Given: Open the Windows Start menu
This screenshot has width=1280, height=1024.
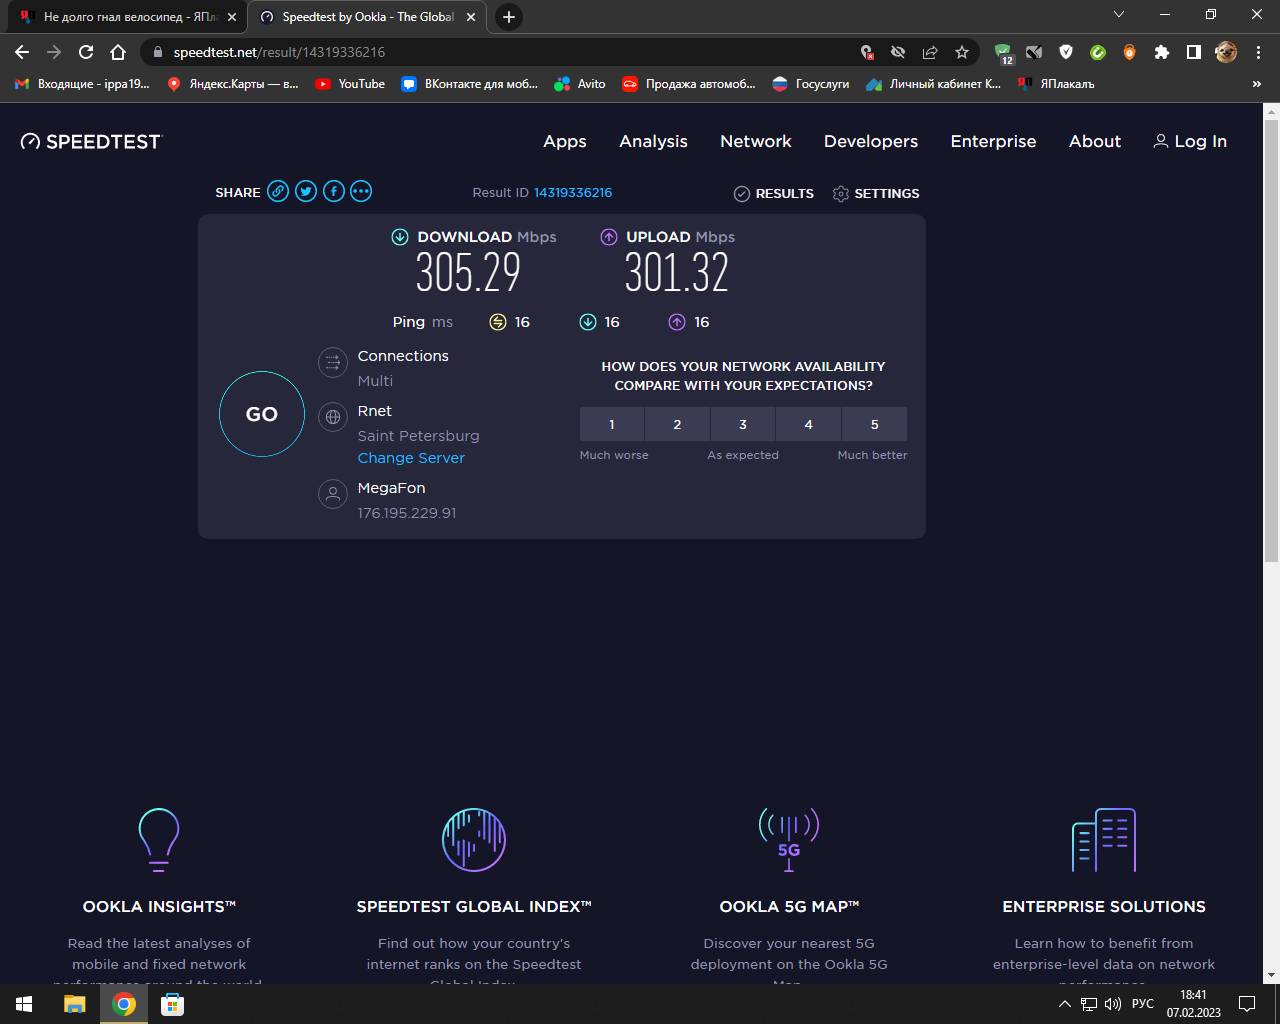Looking at the screenshot, I should pos(24,1004).
